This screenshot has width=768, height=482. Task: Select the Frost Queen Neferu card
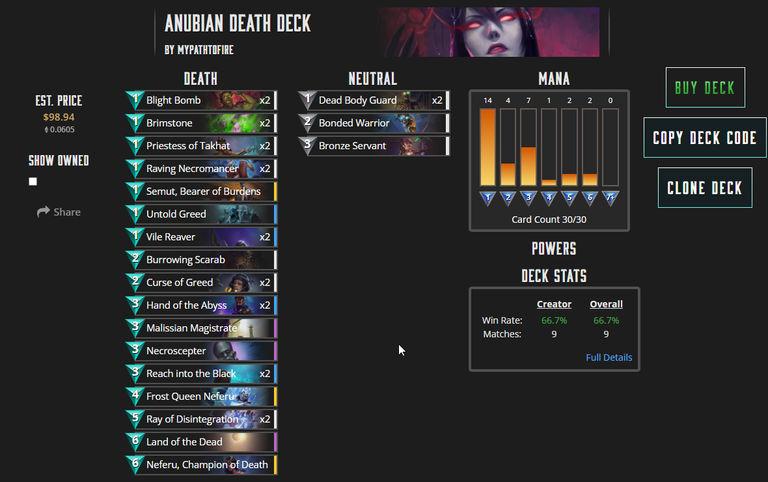click(x=201, y=396)
